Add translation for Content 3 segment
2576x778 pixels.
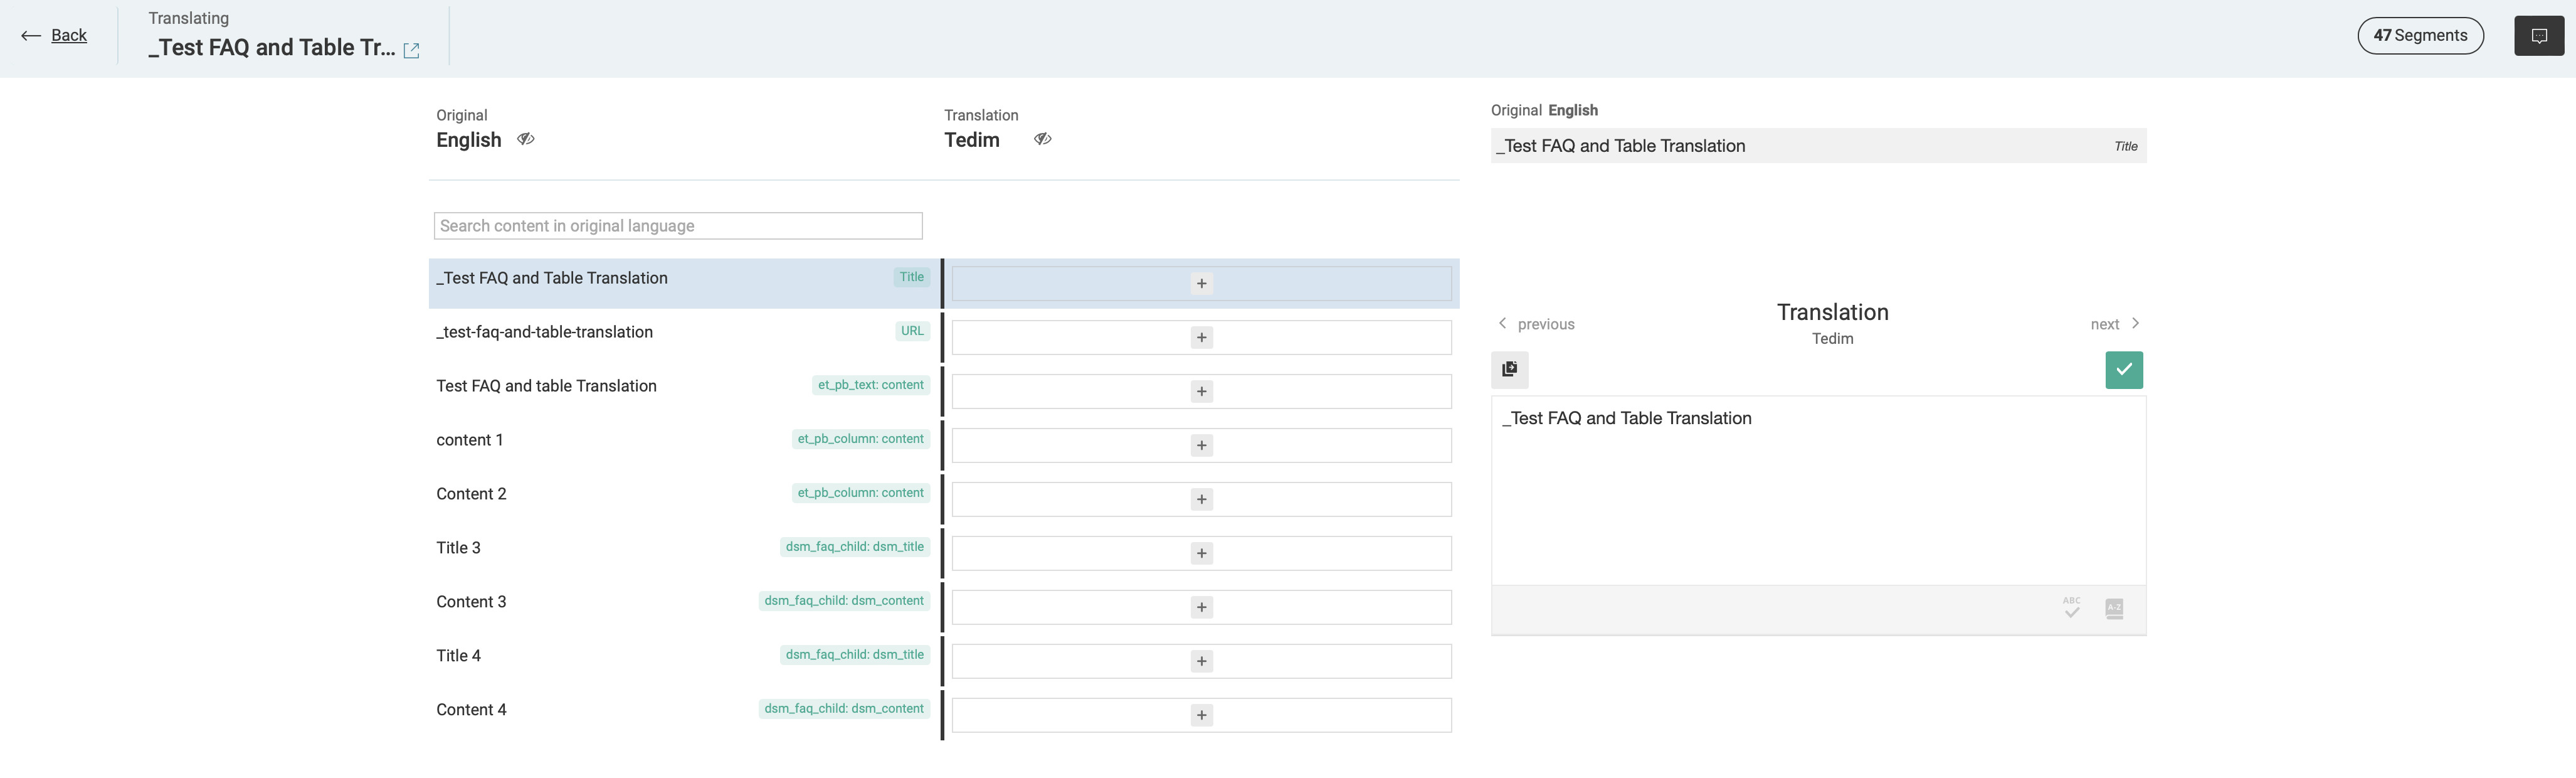tap(1201, 608)
